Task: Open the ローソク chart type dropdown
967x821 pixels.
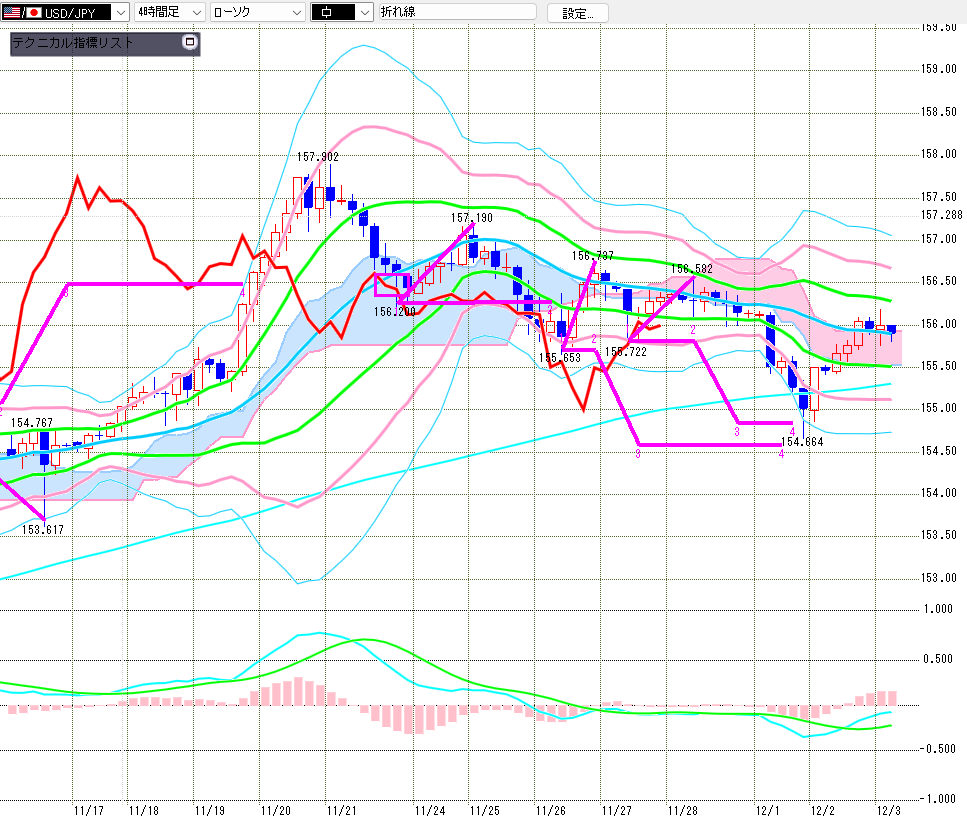Action: pyautogui.click(x=296, y=13)
